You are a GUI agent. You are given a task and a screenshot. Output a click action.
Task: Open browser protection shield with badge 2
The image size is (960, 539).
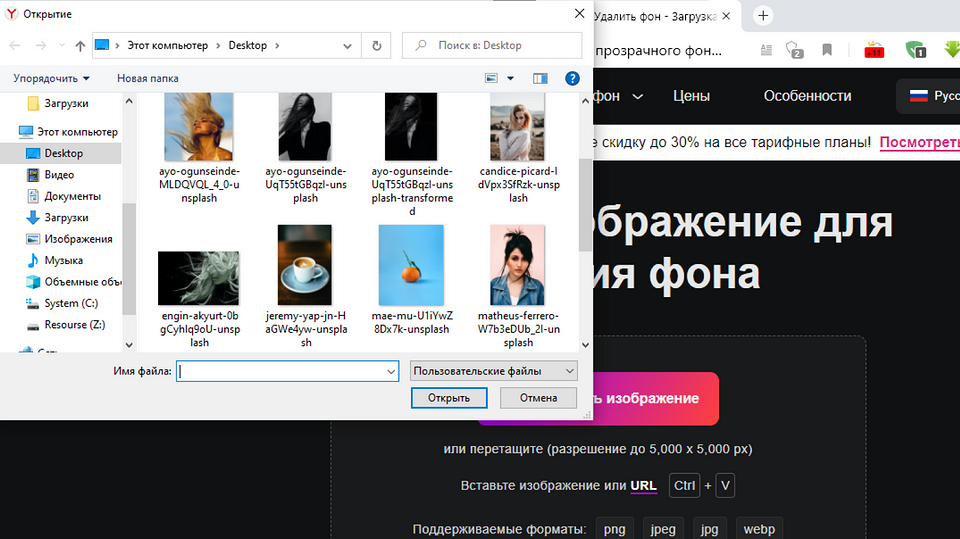pyautogui.click(x=794, y=50)
